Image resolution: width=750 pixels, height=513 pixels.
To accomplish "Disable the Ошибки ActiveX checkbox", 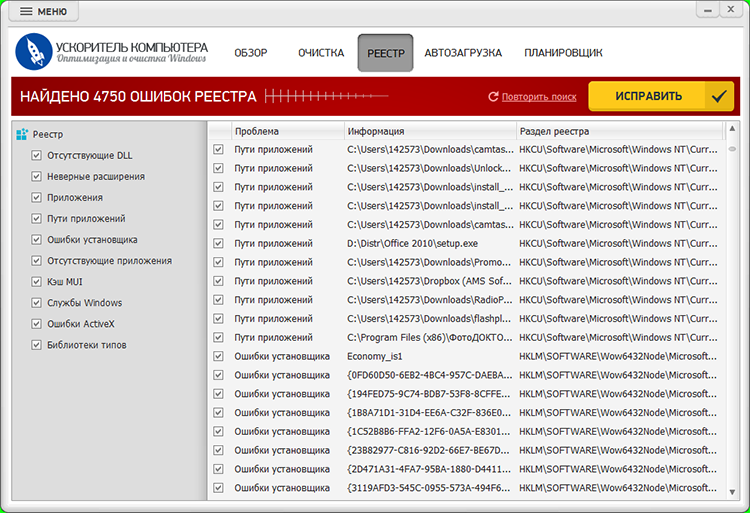I will [37, 324].
